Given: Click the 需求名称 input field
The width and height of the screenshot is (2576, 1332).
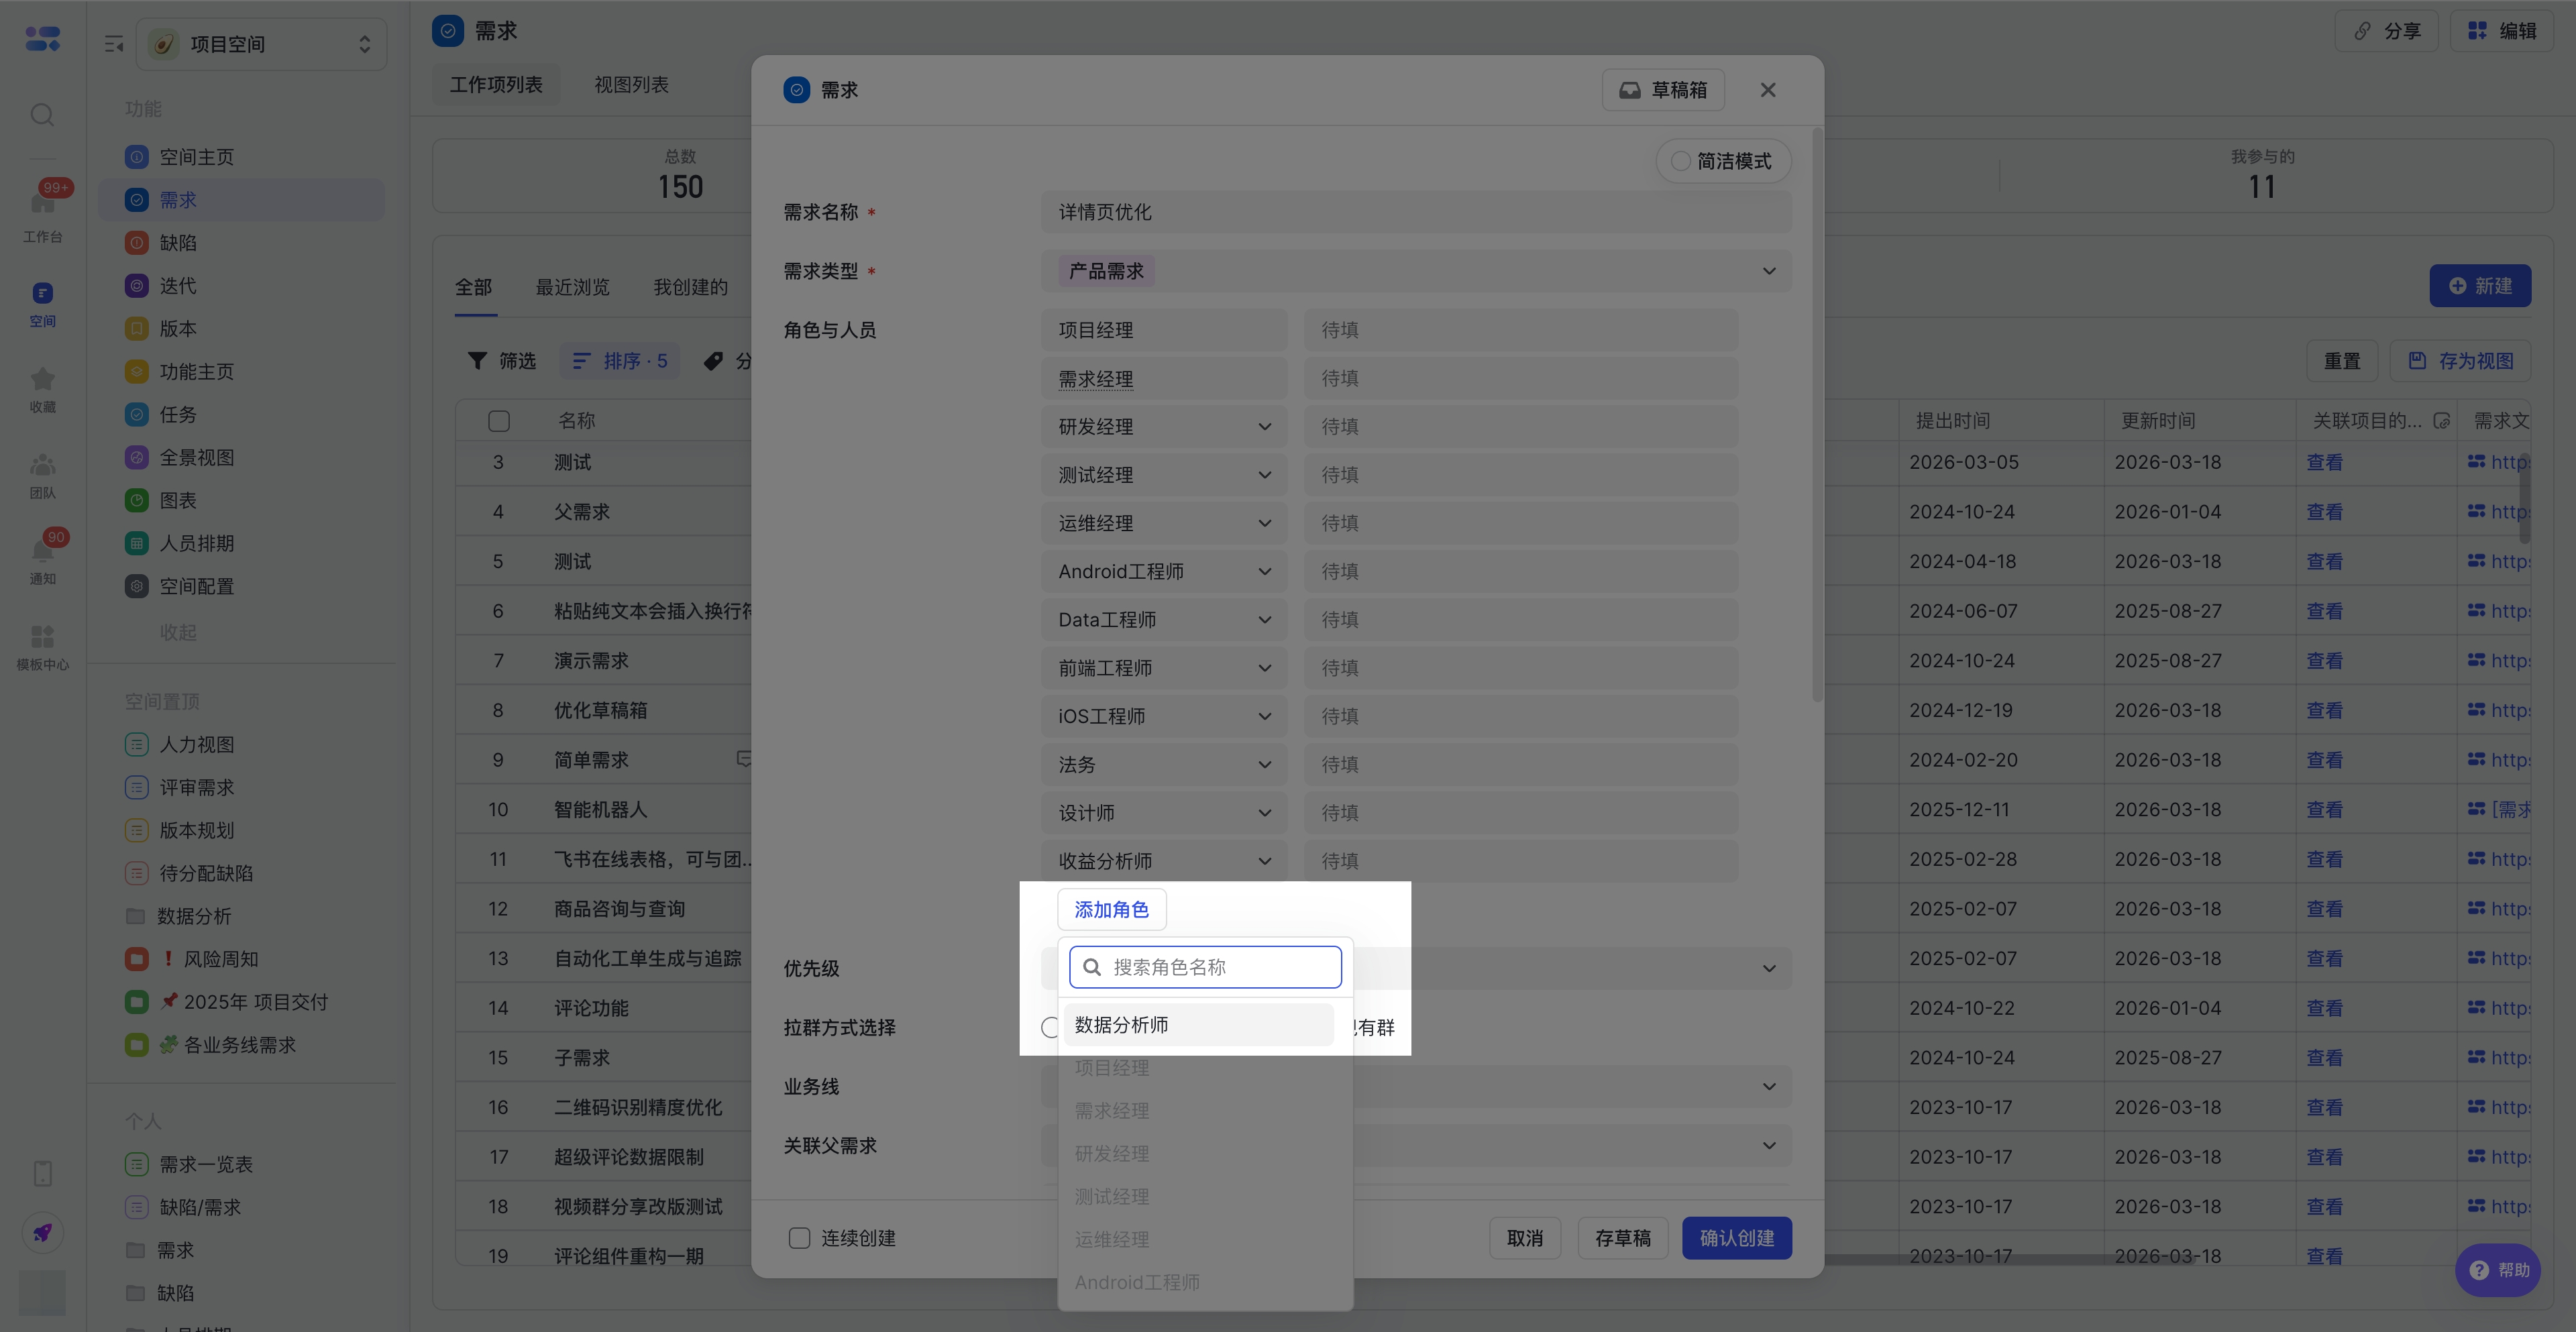Looking at the screenshot, I should click(1416, 212).
